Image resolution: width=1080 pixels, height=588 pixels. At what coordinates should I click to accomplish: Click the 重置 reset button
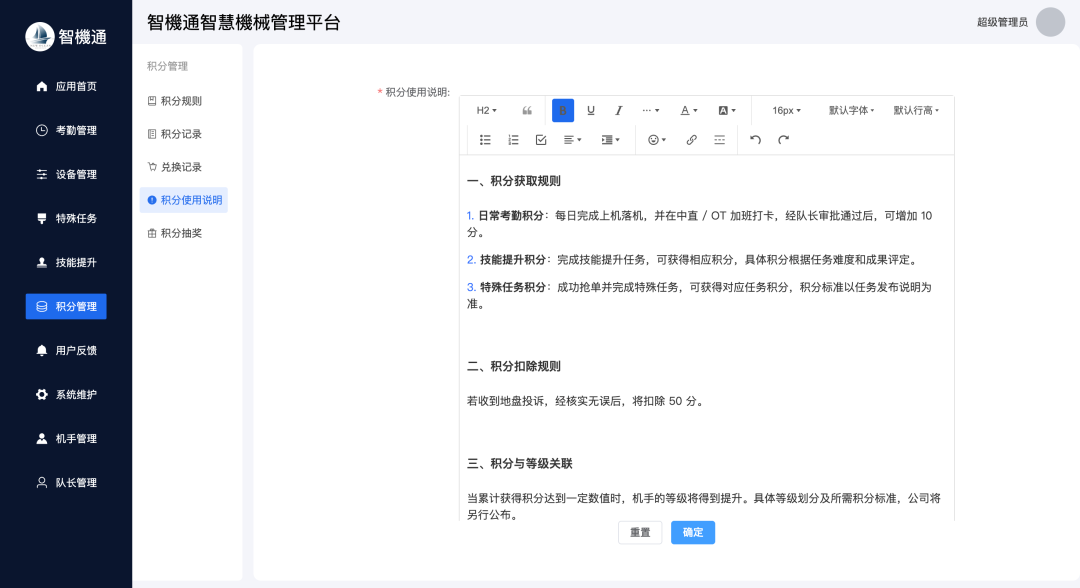coord(640,532)
